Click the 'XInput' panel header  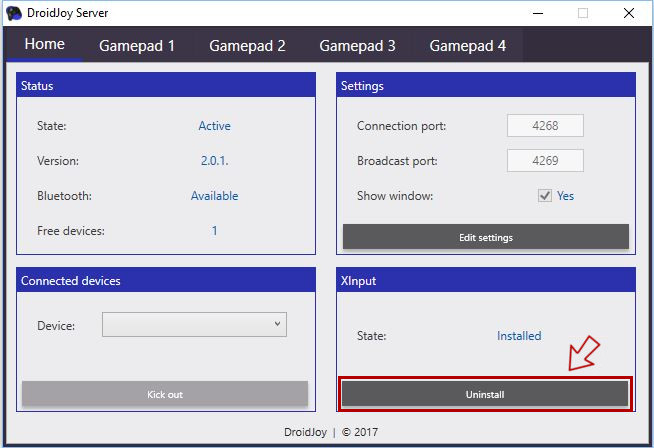click(x=486, y=280)
